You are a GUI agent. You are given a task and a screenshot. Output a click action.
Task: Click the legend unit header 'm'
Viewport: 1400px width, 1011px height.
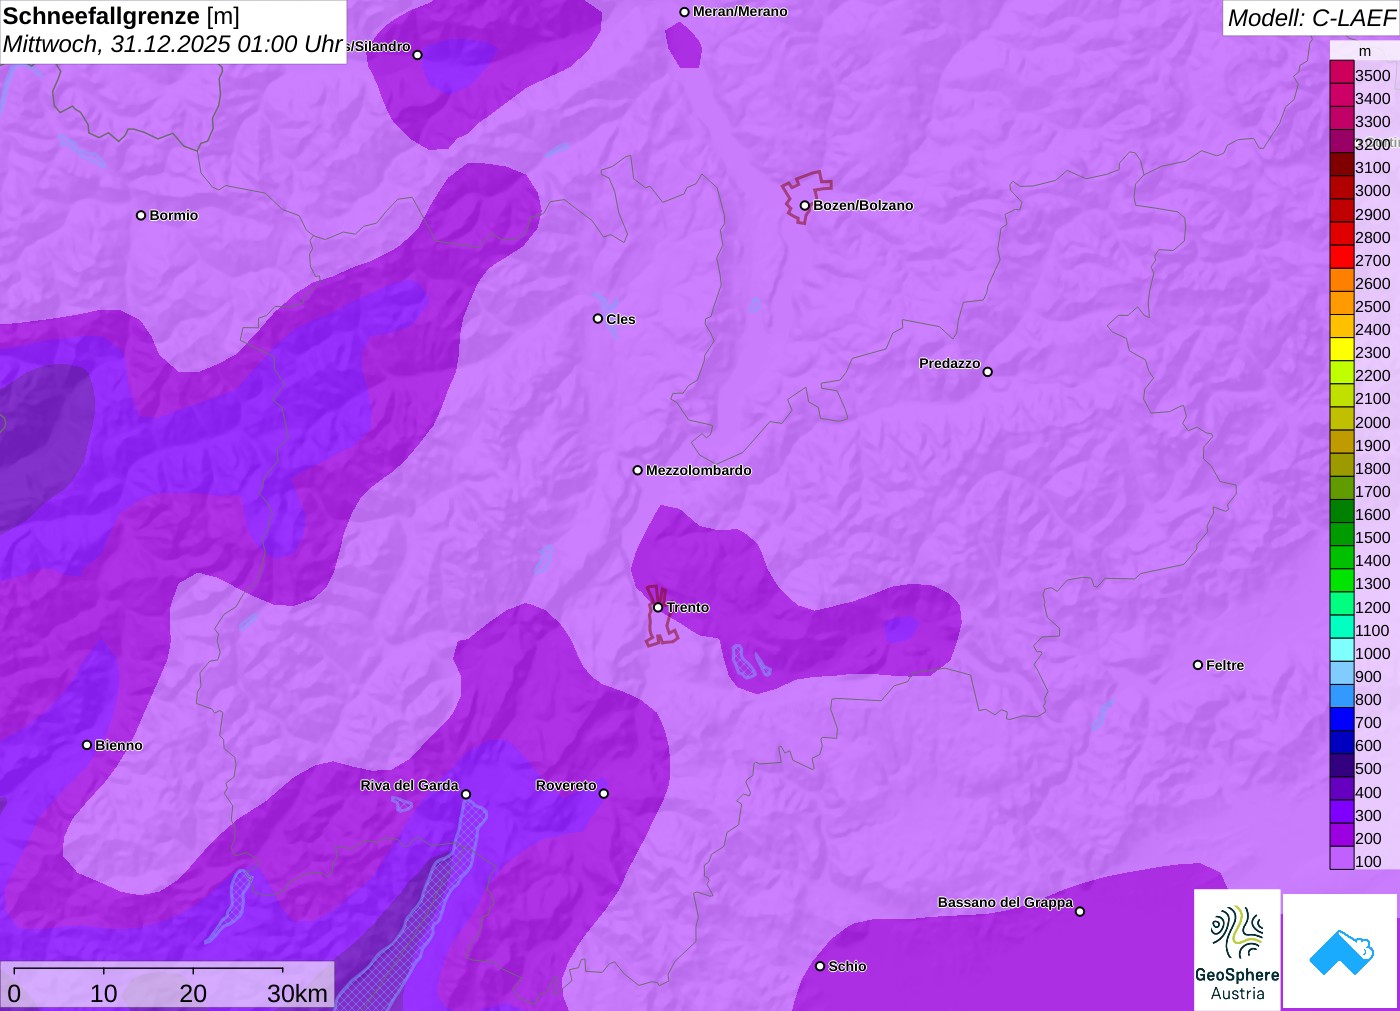pyautogui.click(x=1365, y=51)
